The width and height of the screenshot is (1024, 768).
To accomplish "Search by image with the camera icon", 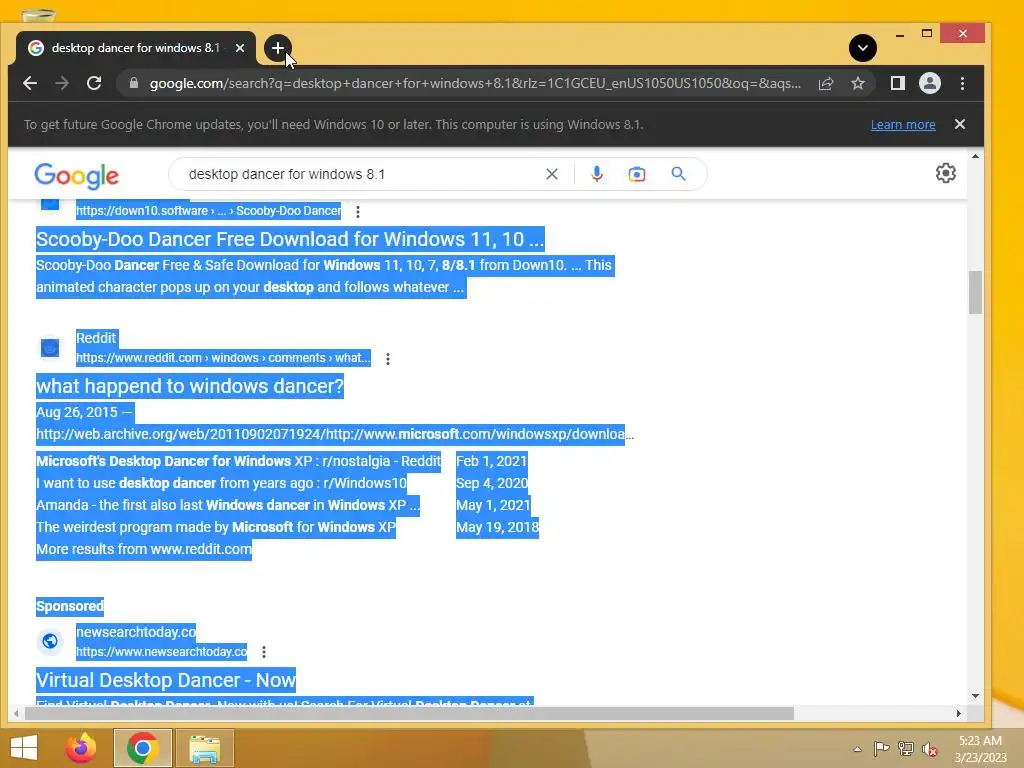I will click(x=637, y=174).
